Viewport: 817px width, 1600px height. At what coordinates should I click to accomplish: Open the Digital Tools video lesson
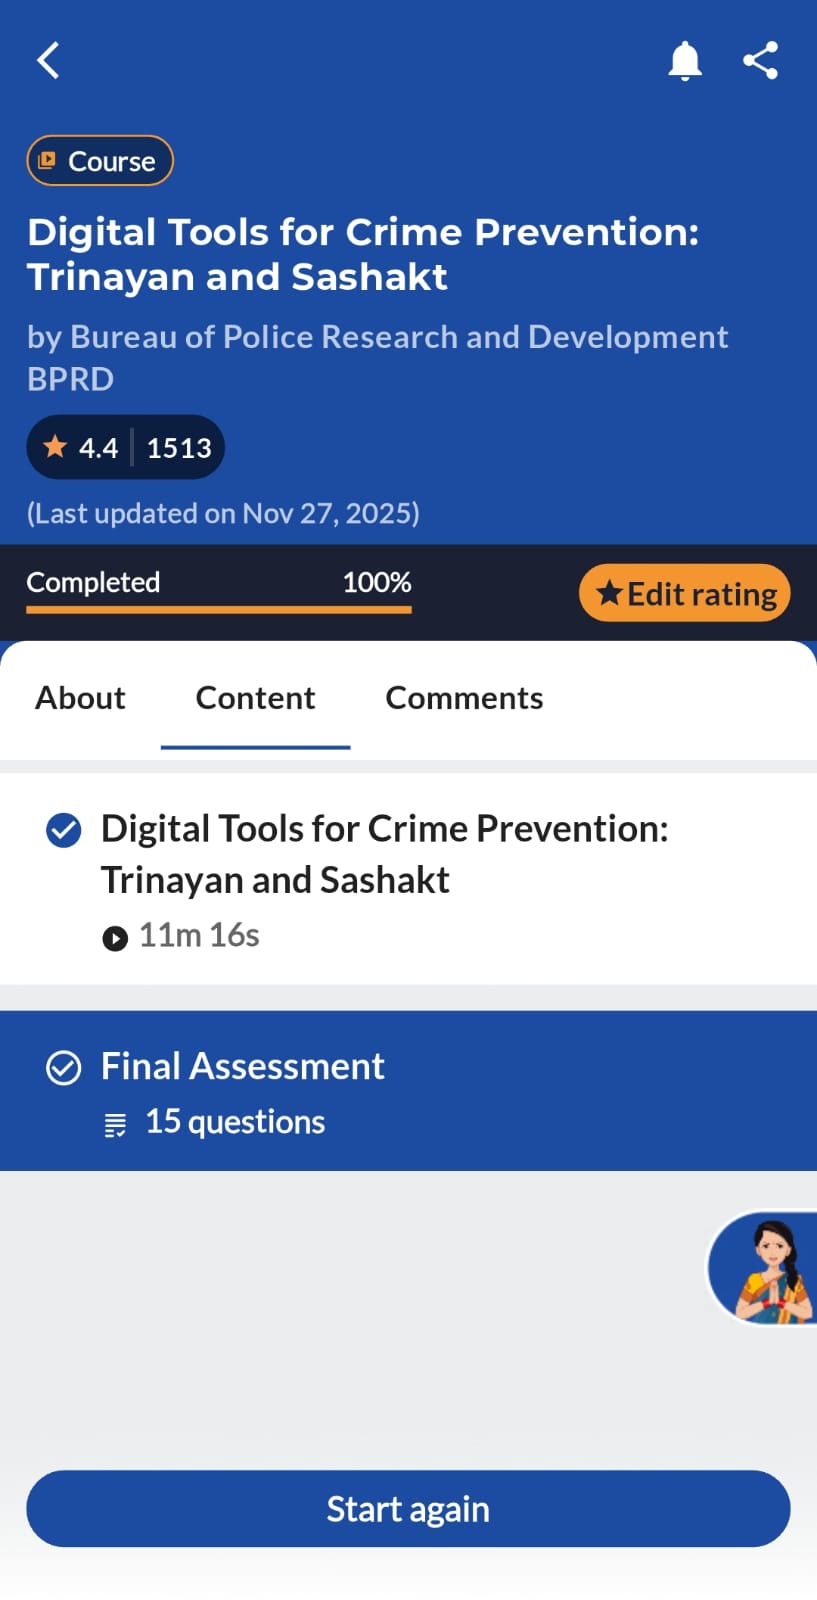[384, 854]
